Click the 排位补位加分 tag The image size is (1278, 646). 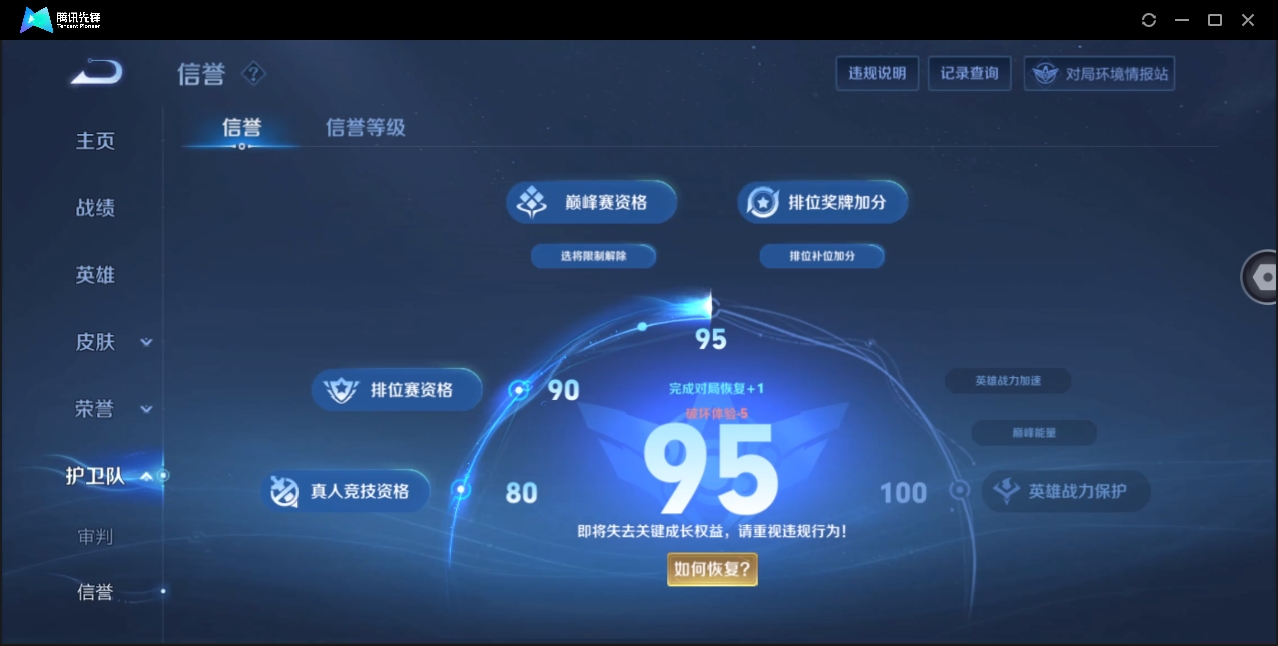pos(822,256)
